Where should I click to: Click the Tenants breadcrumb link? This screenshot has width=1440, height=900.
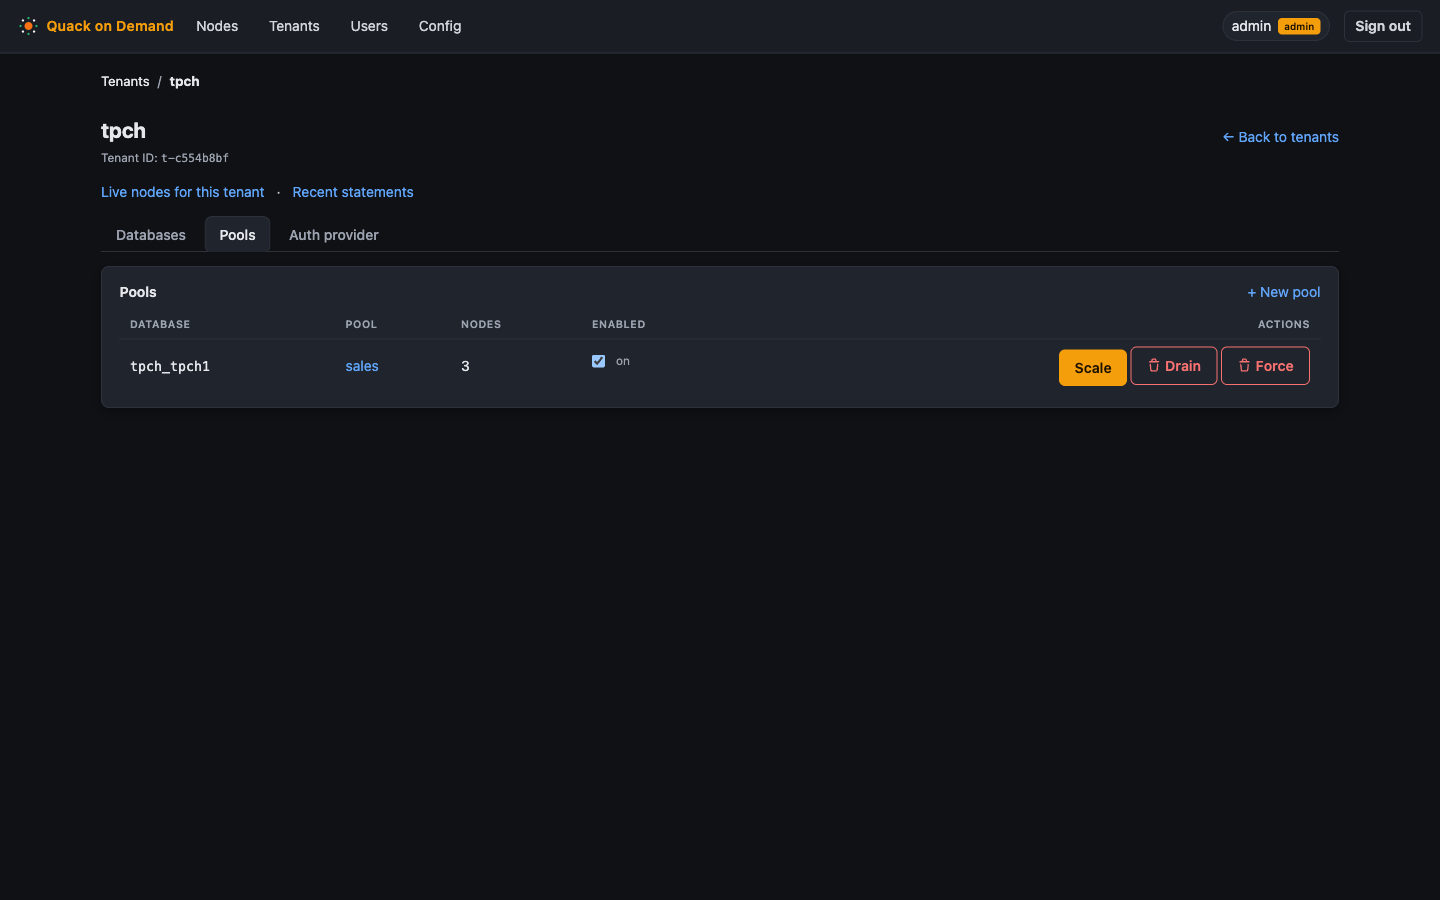[x=125, y=81]
